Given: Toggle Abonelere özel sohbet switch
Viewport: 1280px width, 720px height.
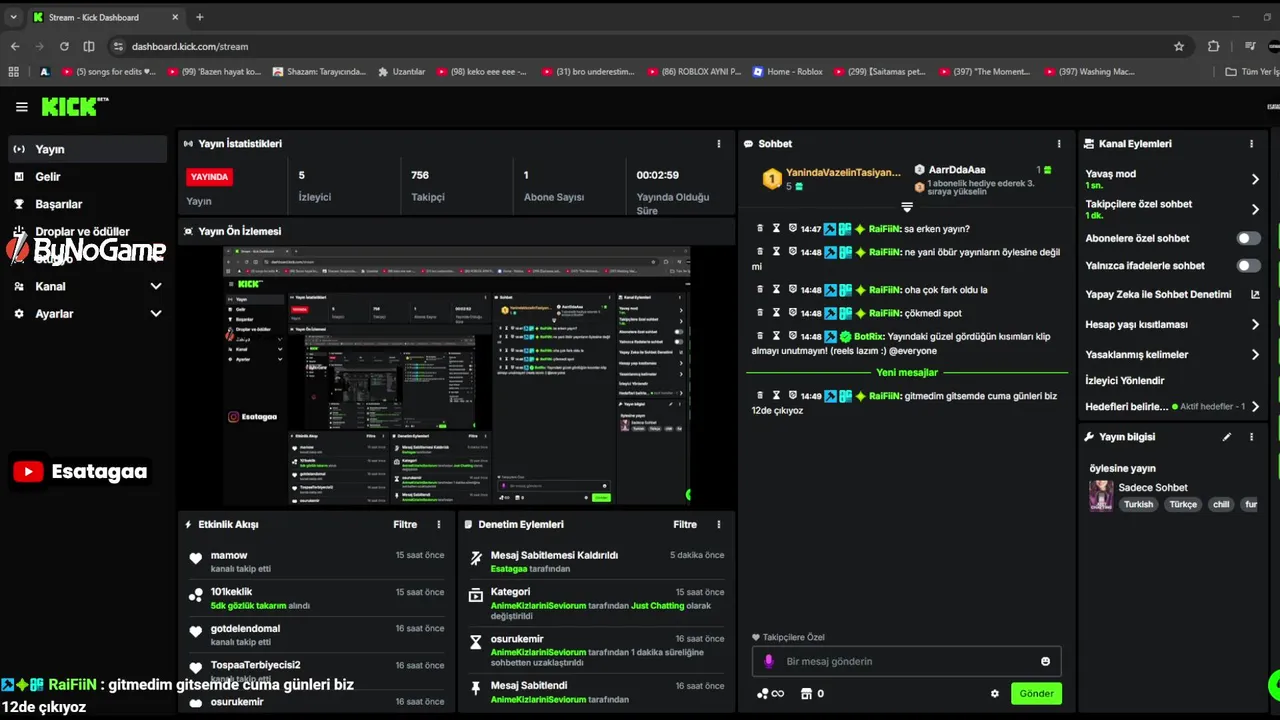Looking at the screenshot, I should (x=1249, y=238).
